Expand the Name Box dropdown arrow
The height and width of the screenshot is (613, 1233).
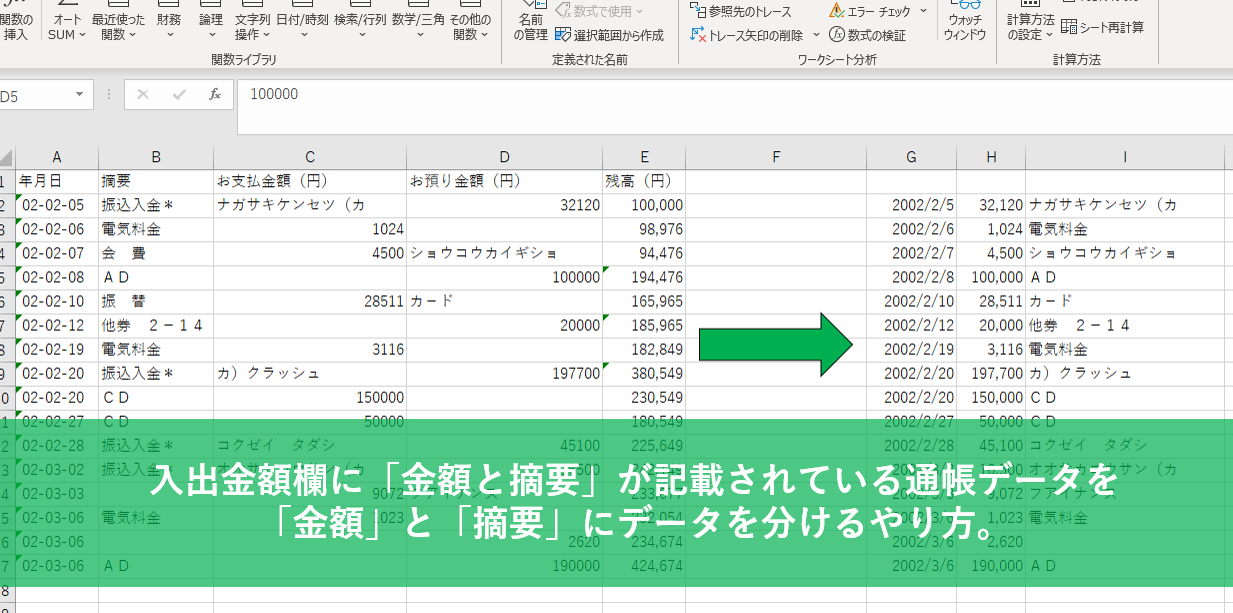pyautogui.click(x=79, y=95)
